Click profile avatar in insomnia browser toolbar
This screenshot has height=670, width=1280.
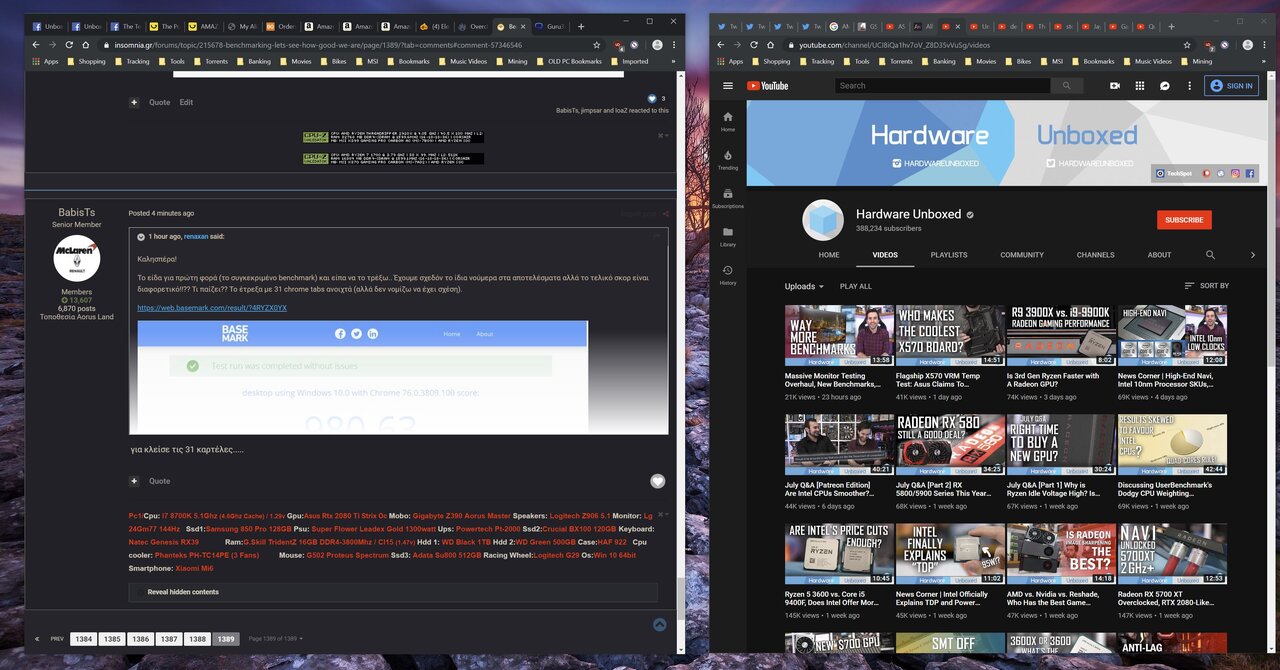click(x=657, y=44)
